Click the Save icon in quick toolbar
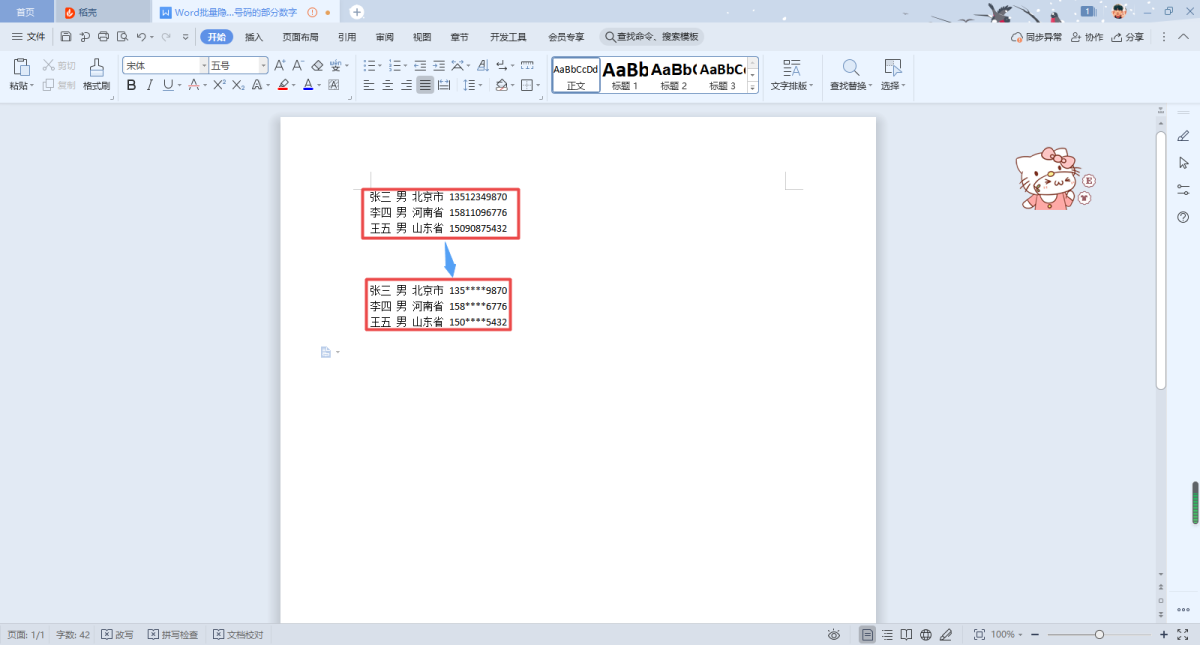 66,37
